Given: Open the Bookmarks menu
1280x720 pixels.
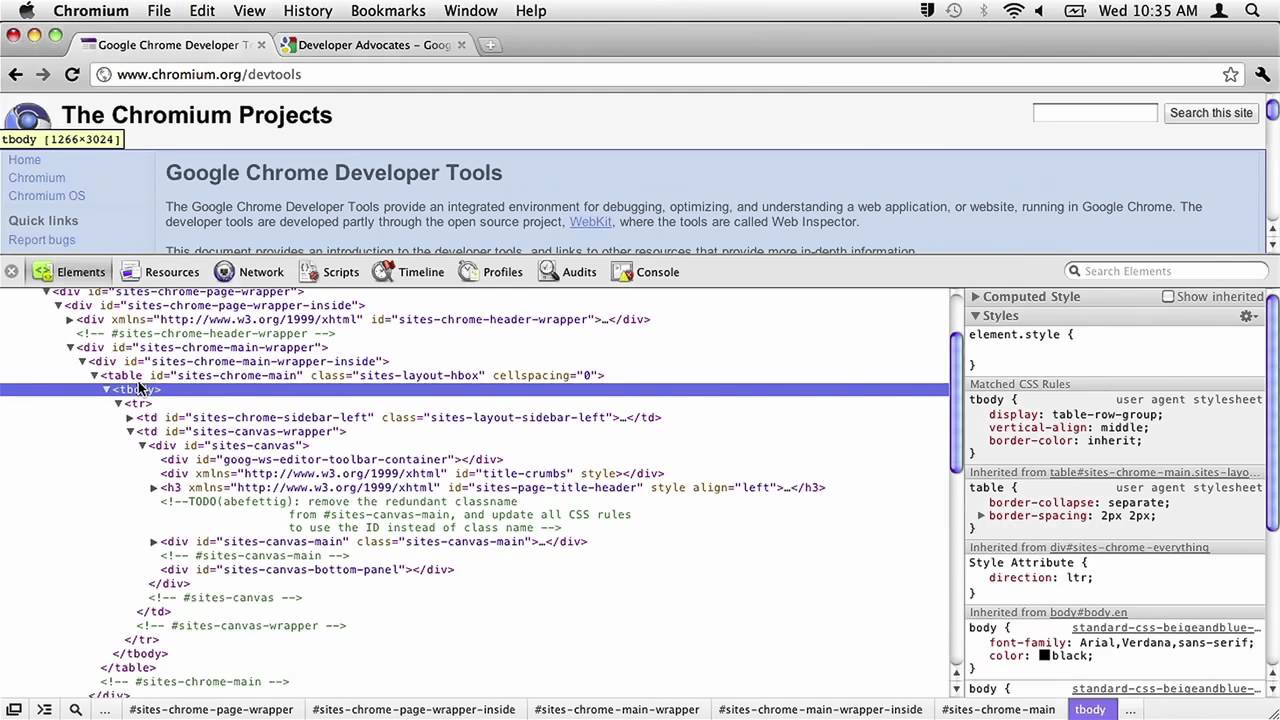Looking at the screenshot, I should [x=389, y=11].
